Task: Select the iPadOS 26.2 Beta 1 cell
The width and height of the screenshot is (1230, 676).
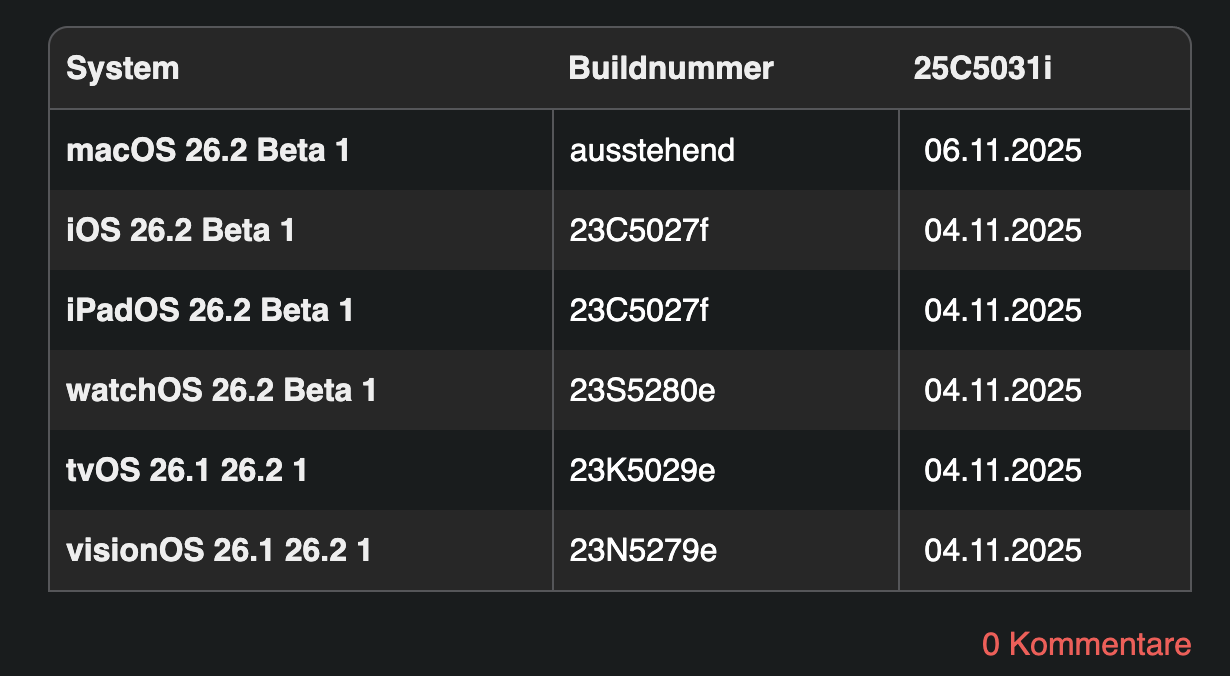Action: pos(210,311)
